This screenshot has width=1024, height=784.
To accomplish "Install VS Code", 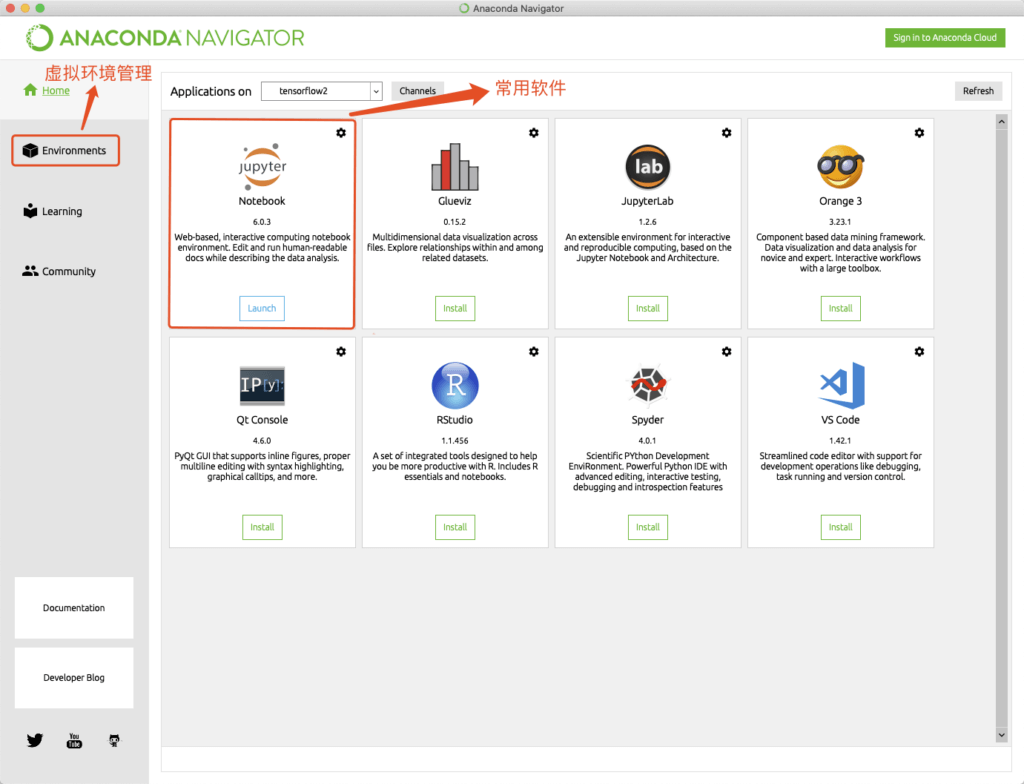I will 840,527.
